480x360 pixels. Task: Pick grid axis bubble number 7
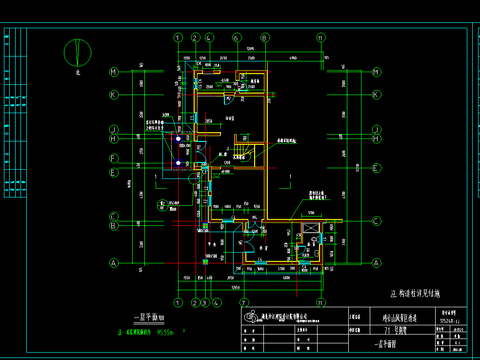click(x=244, y=303)
